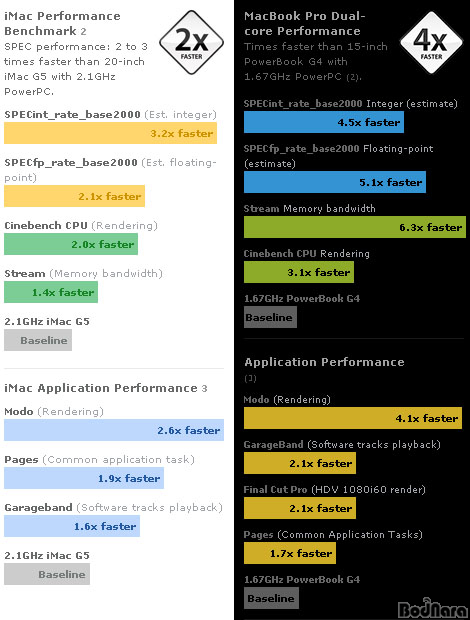Click the 6.3x faster memory bandwidth bar

tap(355, 227)
